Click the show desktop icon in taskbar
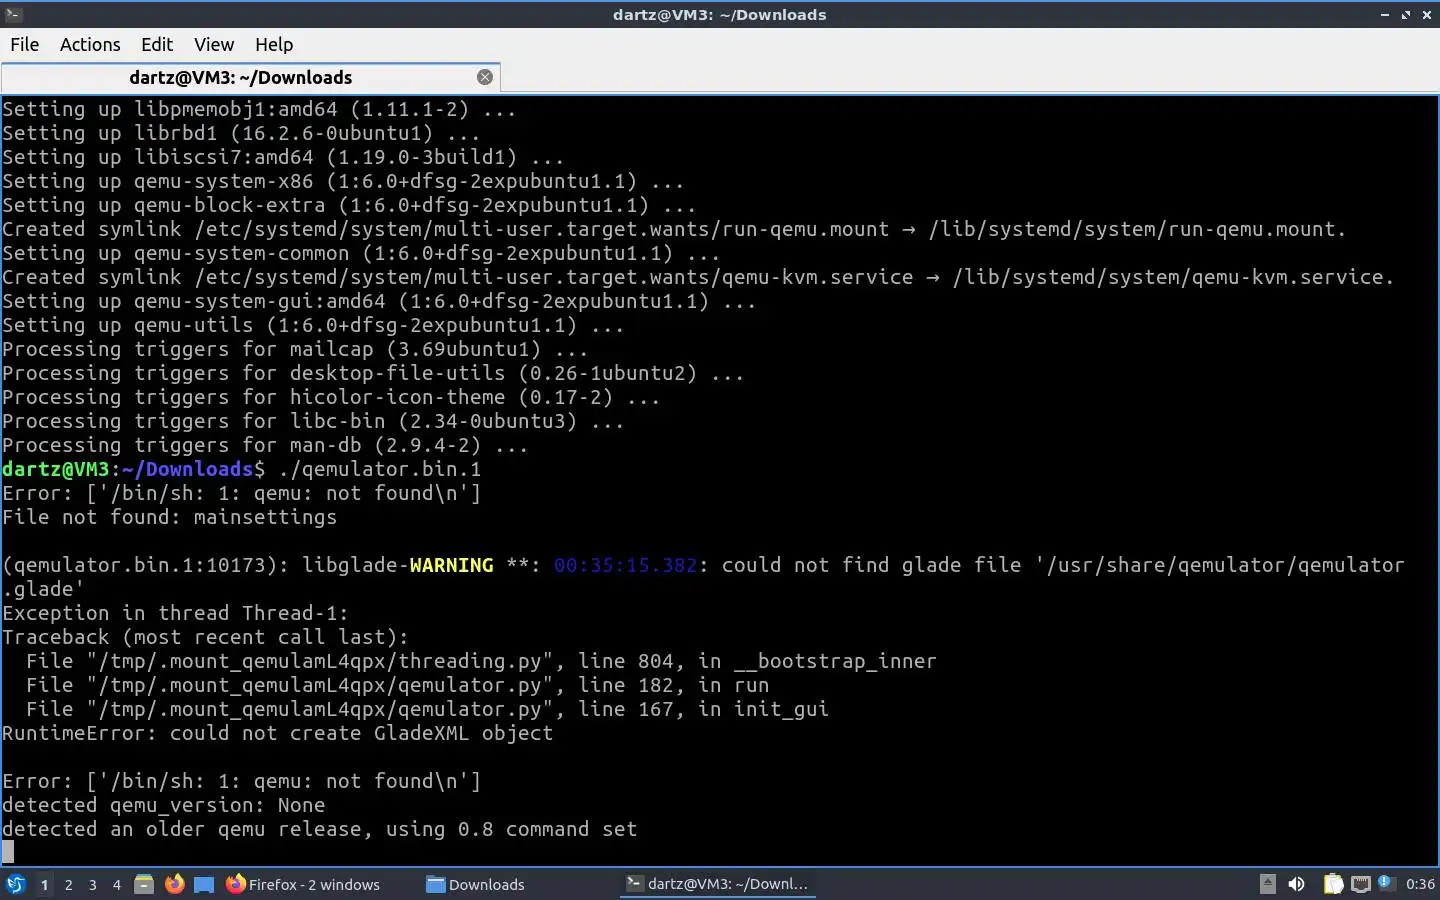The height and width of the screenshot is (900, 1440). (204, 884)
